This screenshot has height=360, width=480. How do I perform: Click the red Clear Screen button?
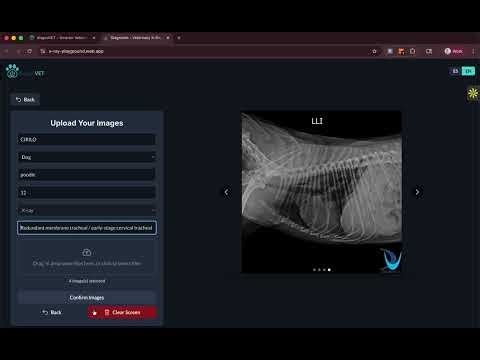122,312
